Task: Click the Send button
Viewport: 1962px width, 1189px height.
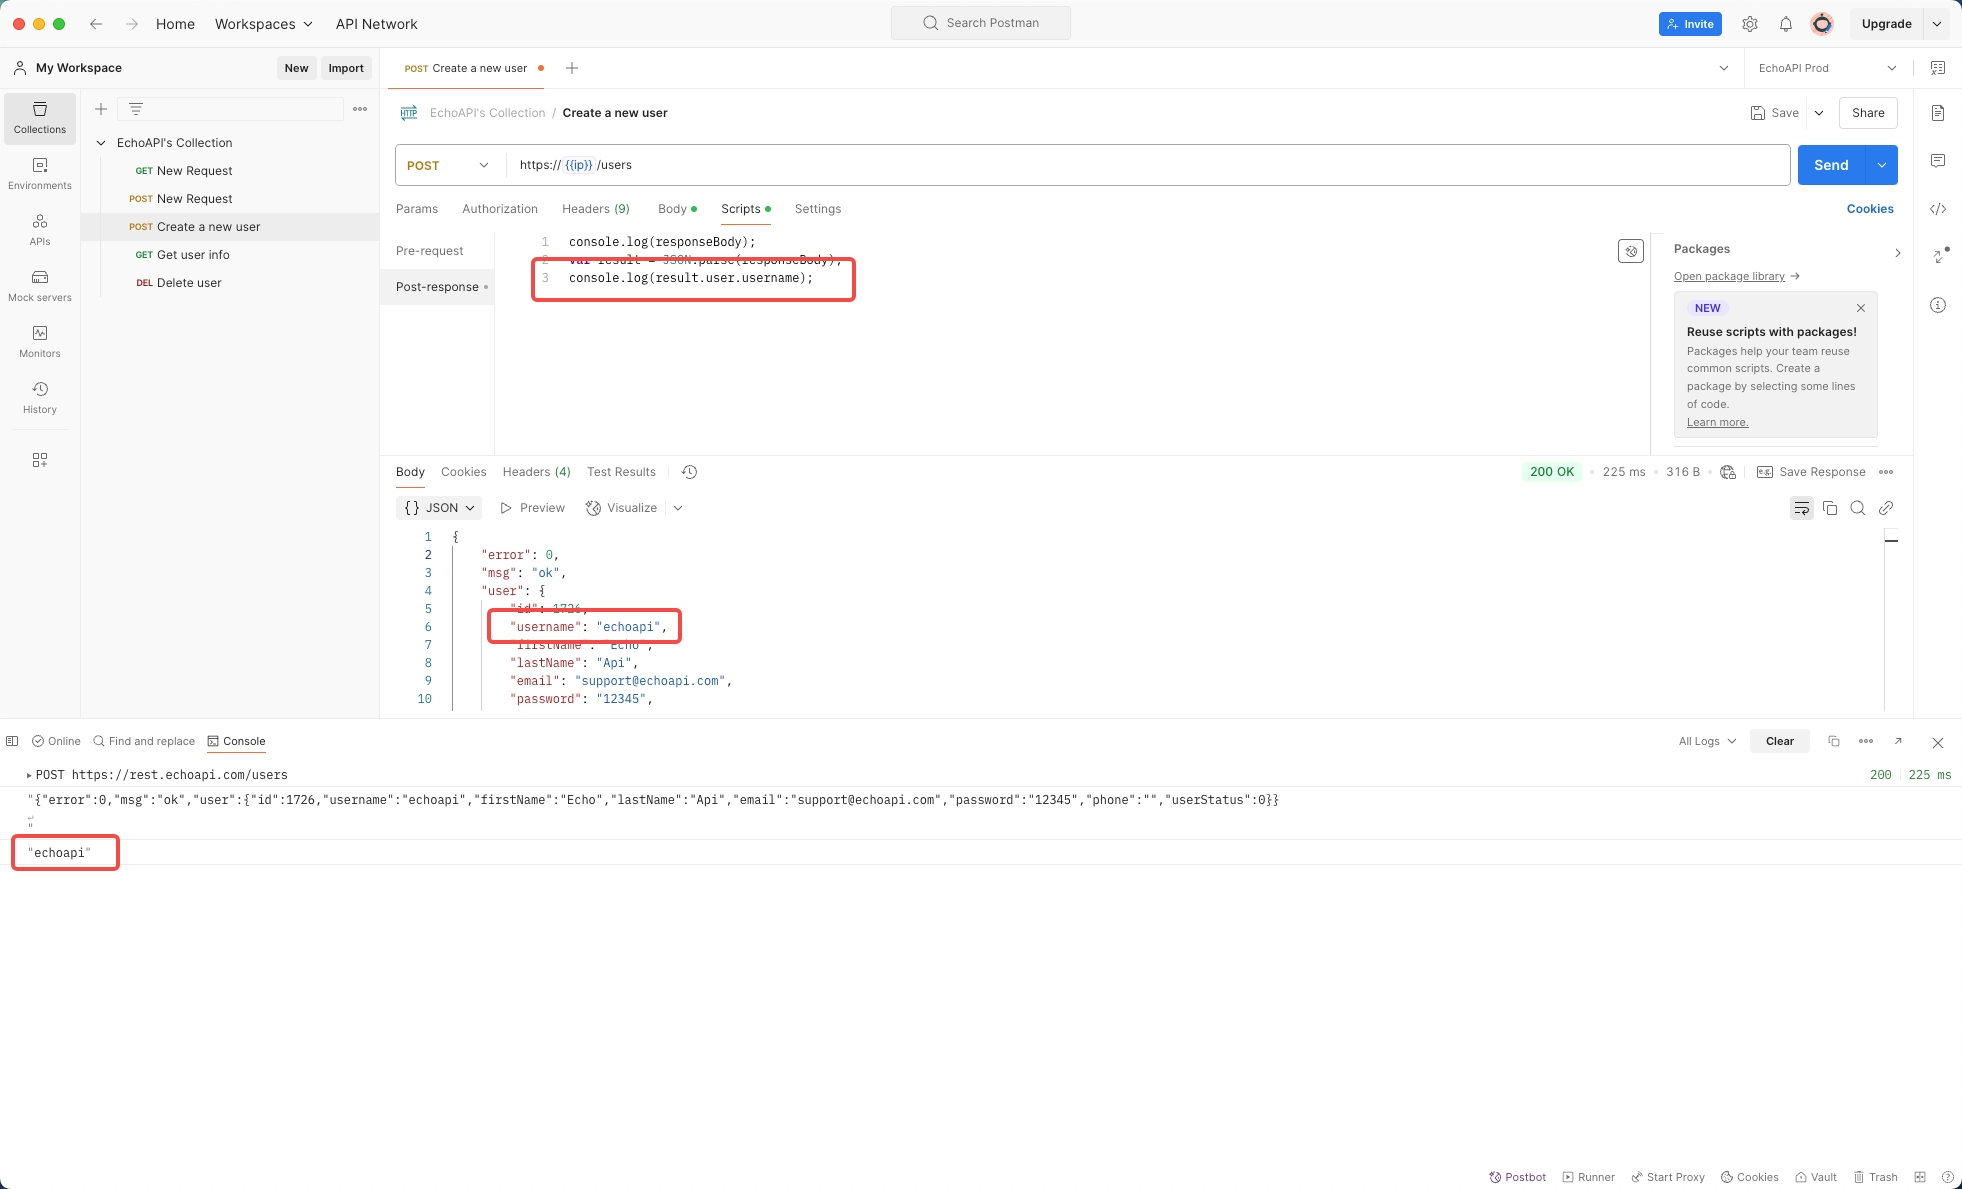Action: tap(1832, 165)
